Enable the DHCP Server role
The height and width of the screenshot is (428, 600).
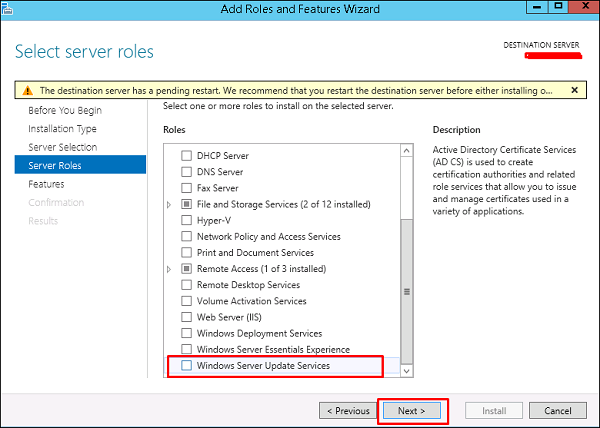pyautogui.click(x=186, y=156)
